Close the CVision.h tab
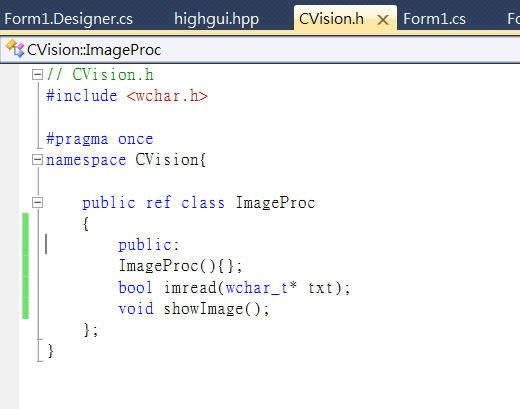This screenshot has height=409, width=520. [x=383, y=20]
